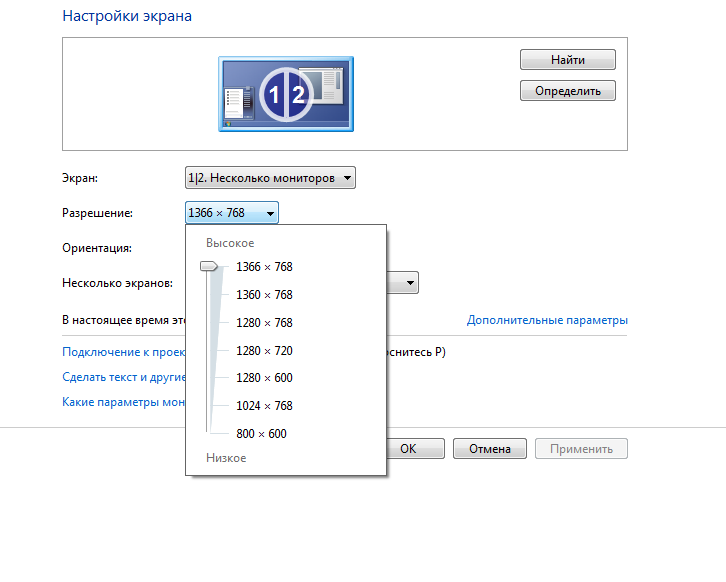
Task: Open the Экран dropdown list
Action: point(270,178)
